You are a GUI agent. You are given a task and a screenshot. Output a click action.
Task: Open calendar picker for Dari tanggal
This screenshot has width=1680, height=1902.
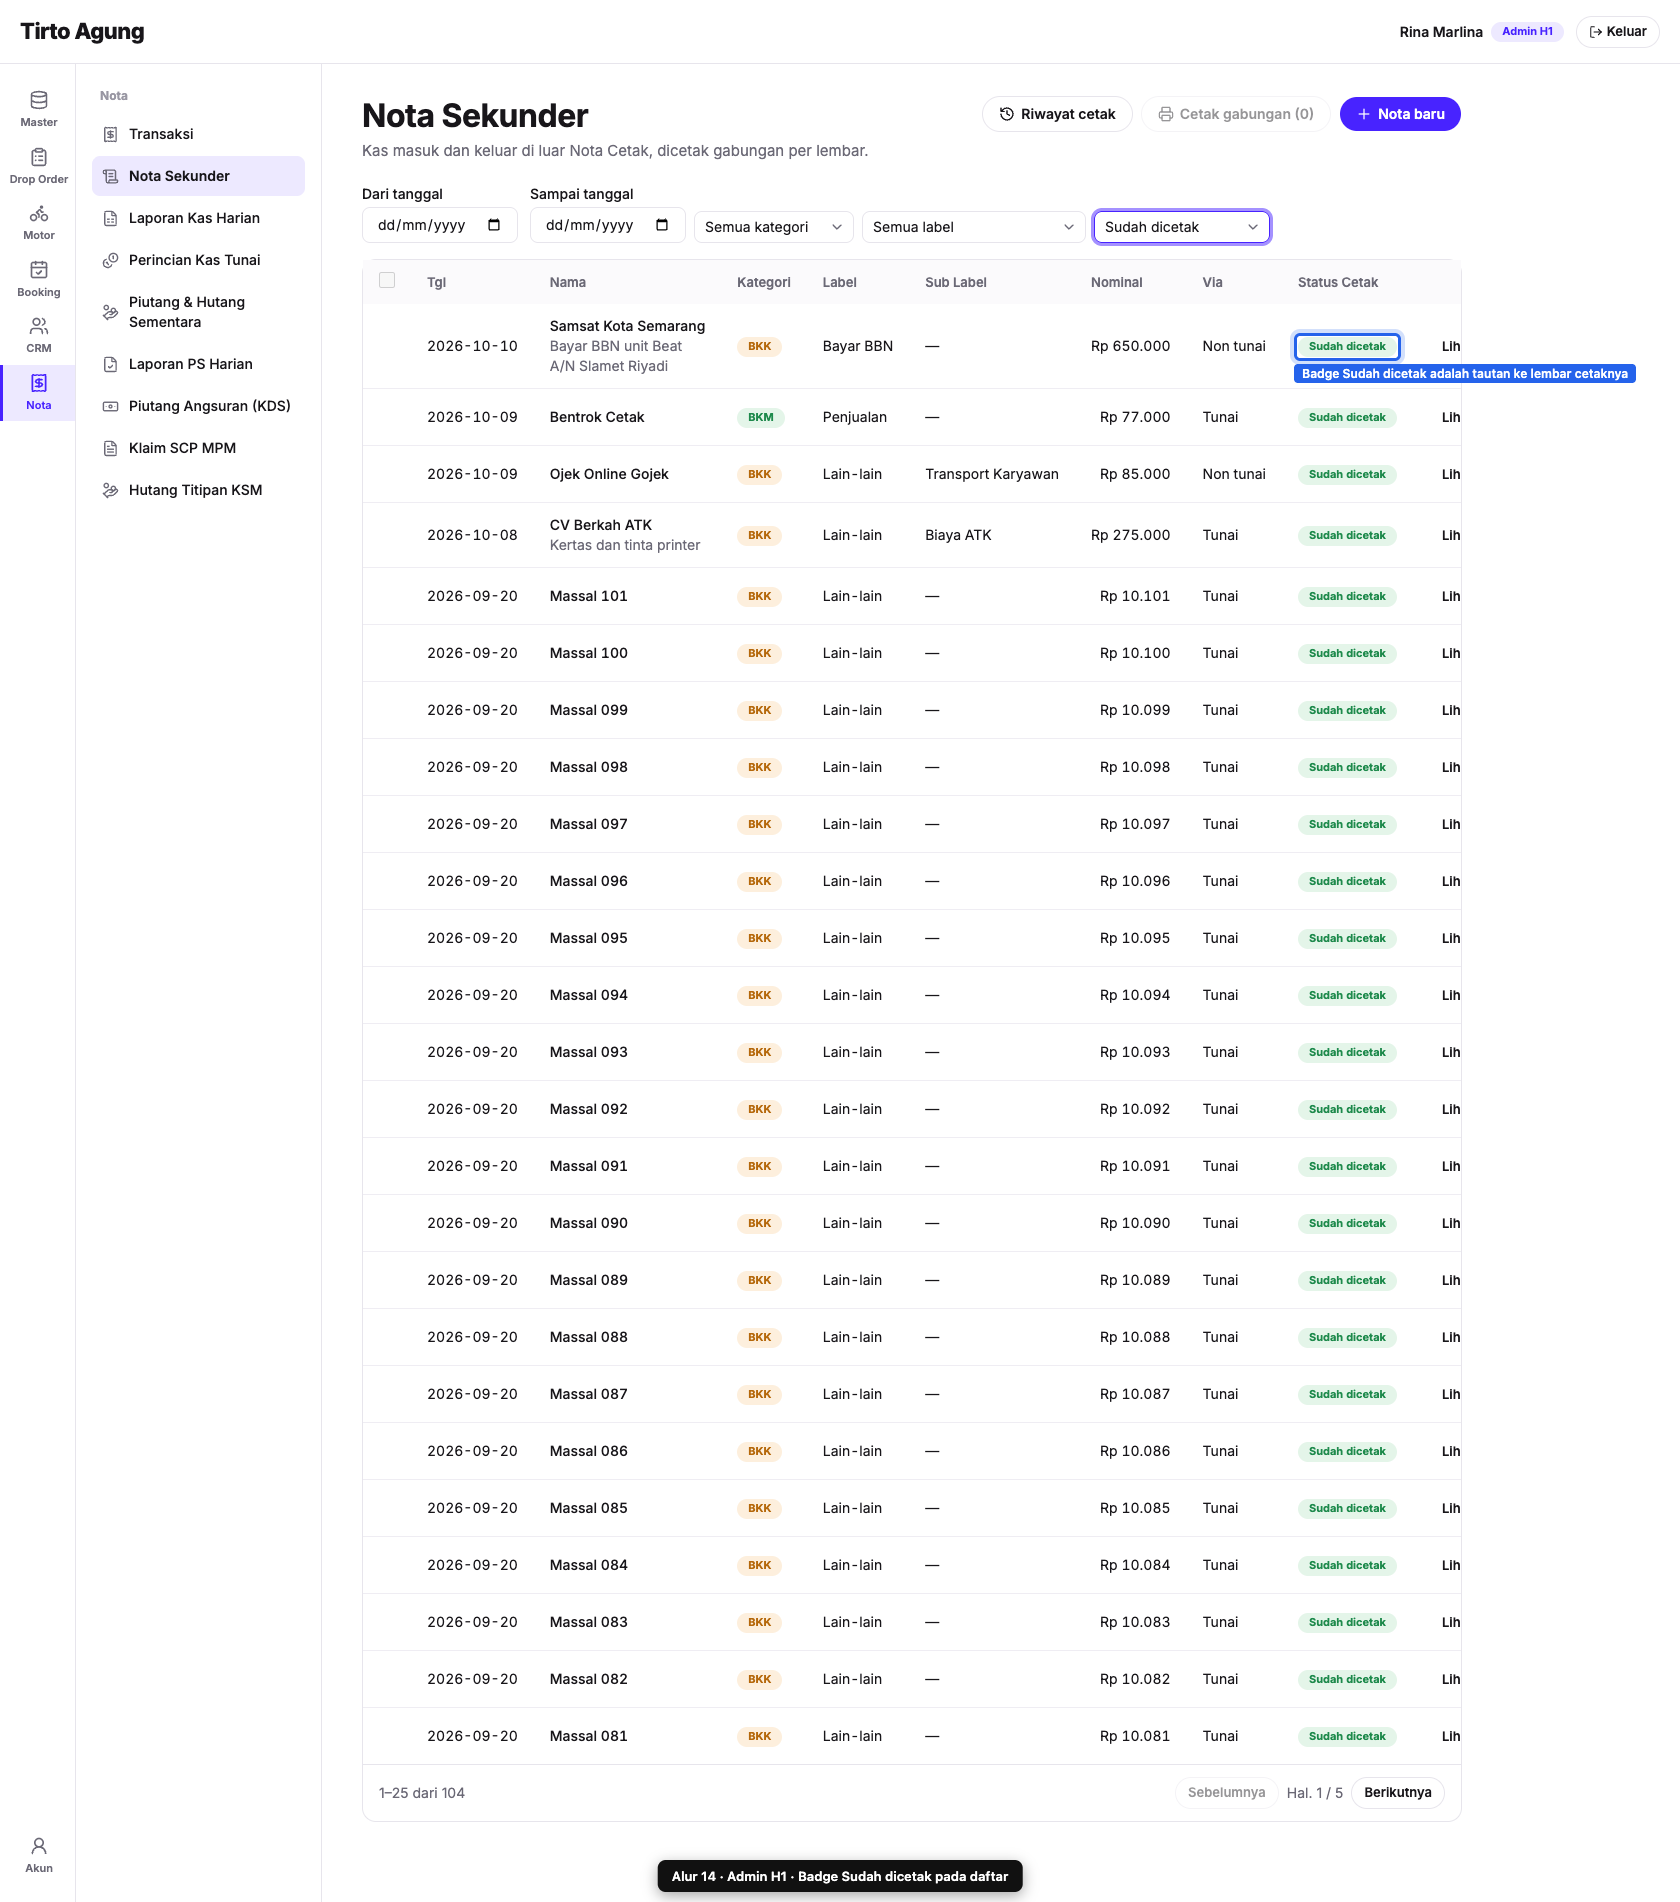tap(494, 225)
